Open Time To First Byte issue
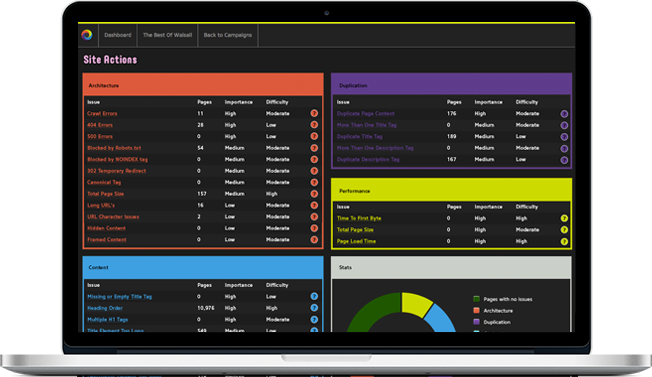 tap(359, 218)
